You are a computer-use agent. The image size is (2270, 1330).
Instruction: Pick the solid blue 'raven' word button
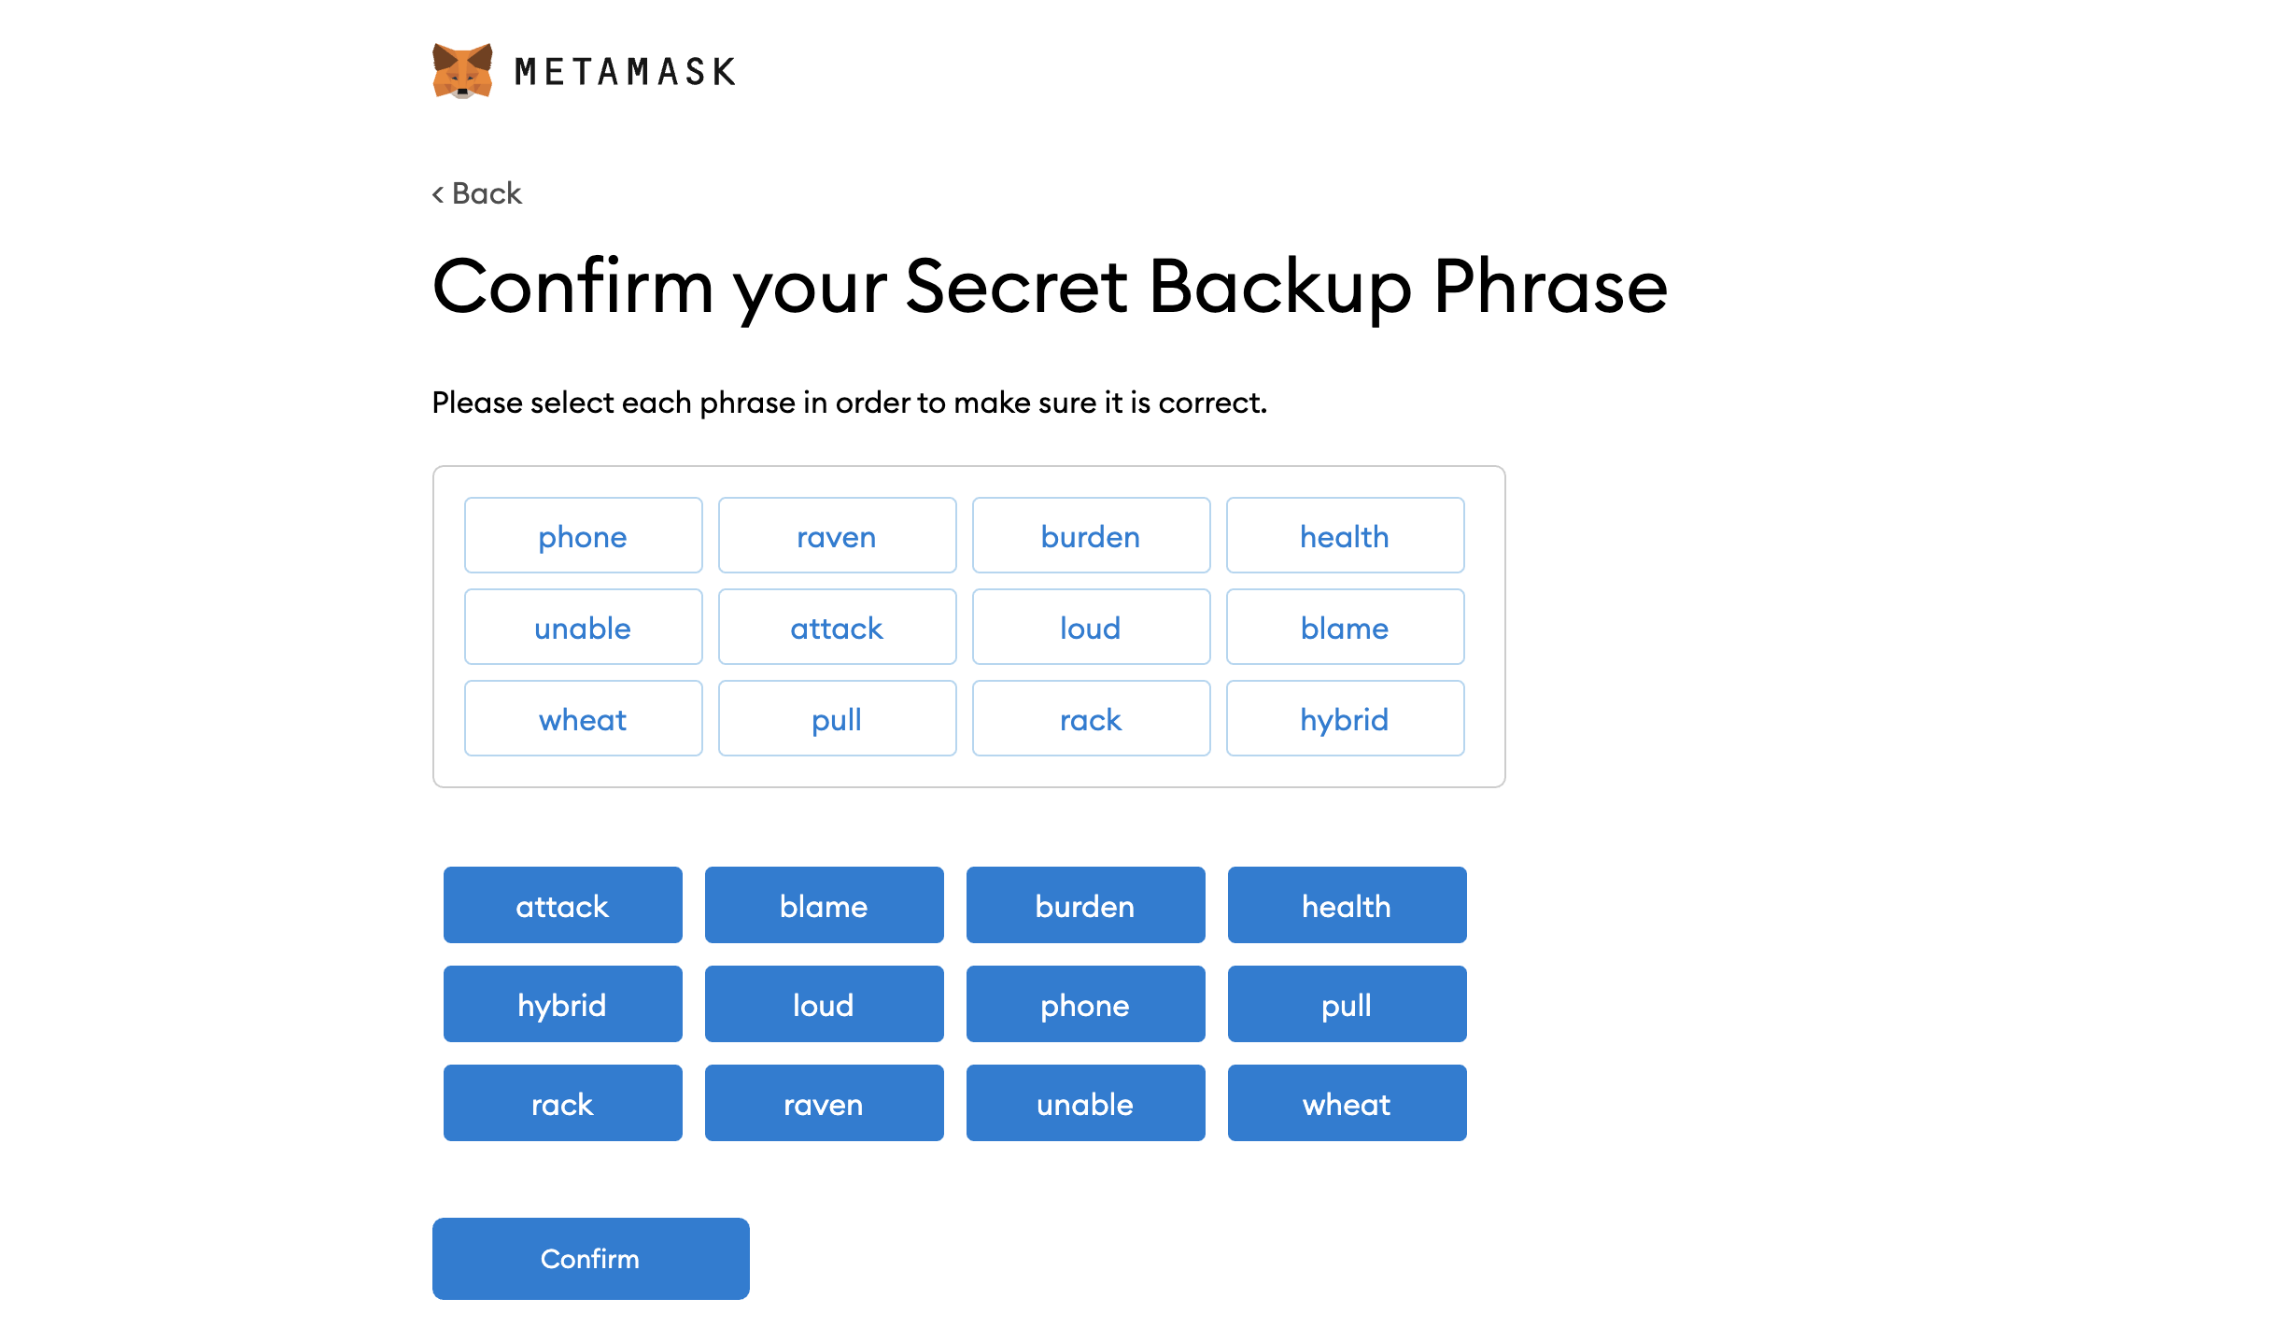[824, 1103]
